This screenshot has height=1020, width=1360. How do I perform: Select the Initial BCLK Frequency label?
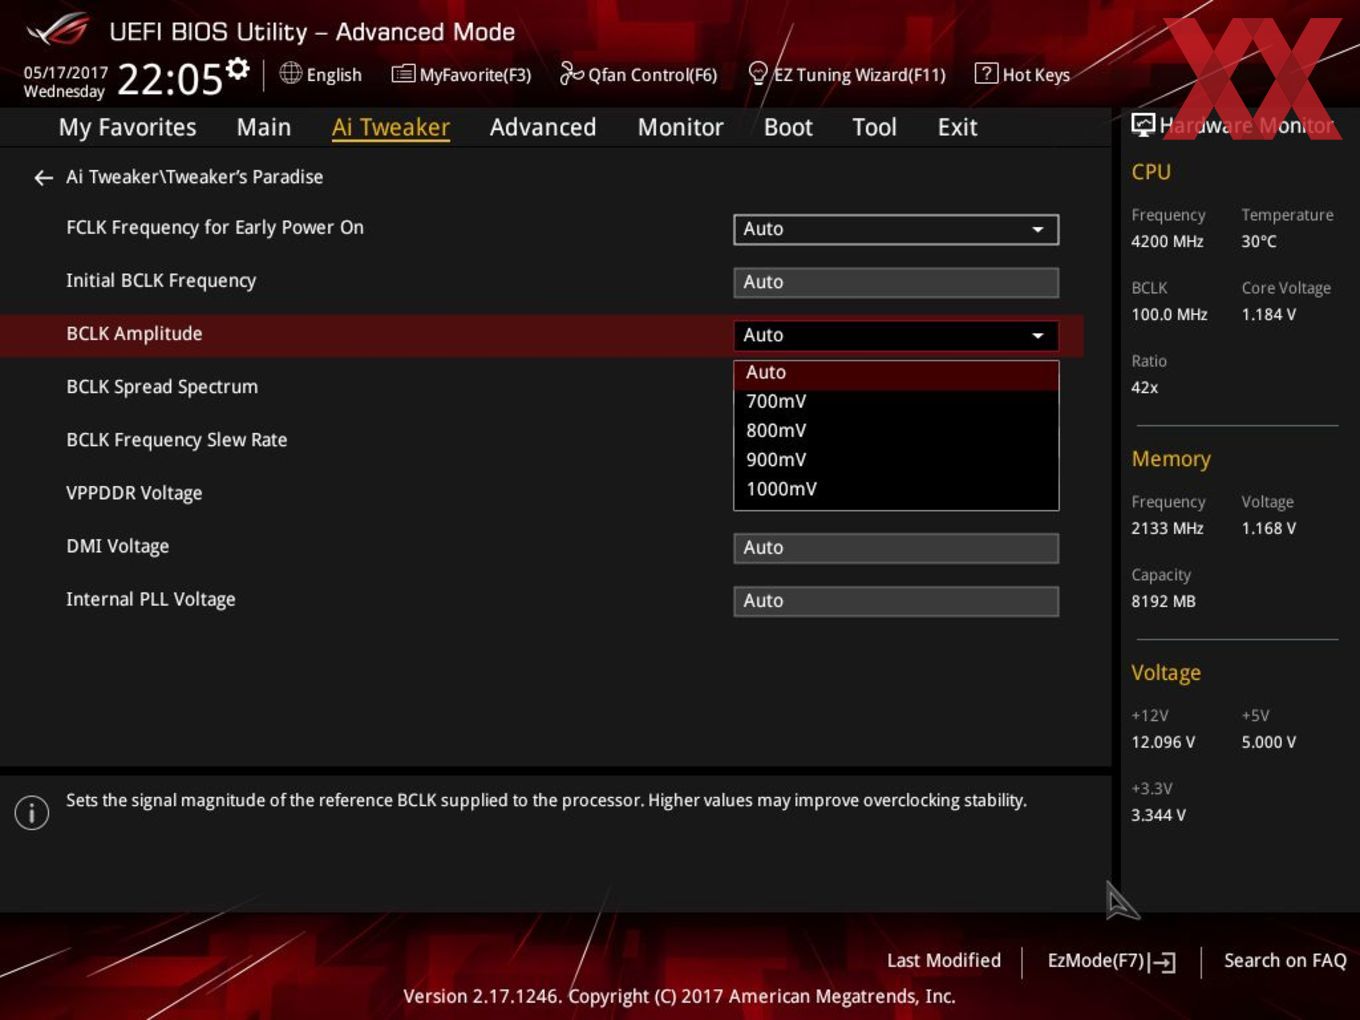click(x=161, y=281)
